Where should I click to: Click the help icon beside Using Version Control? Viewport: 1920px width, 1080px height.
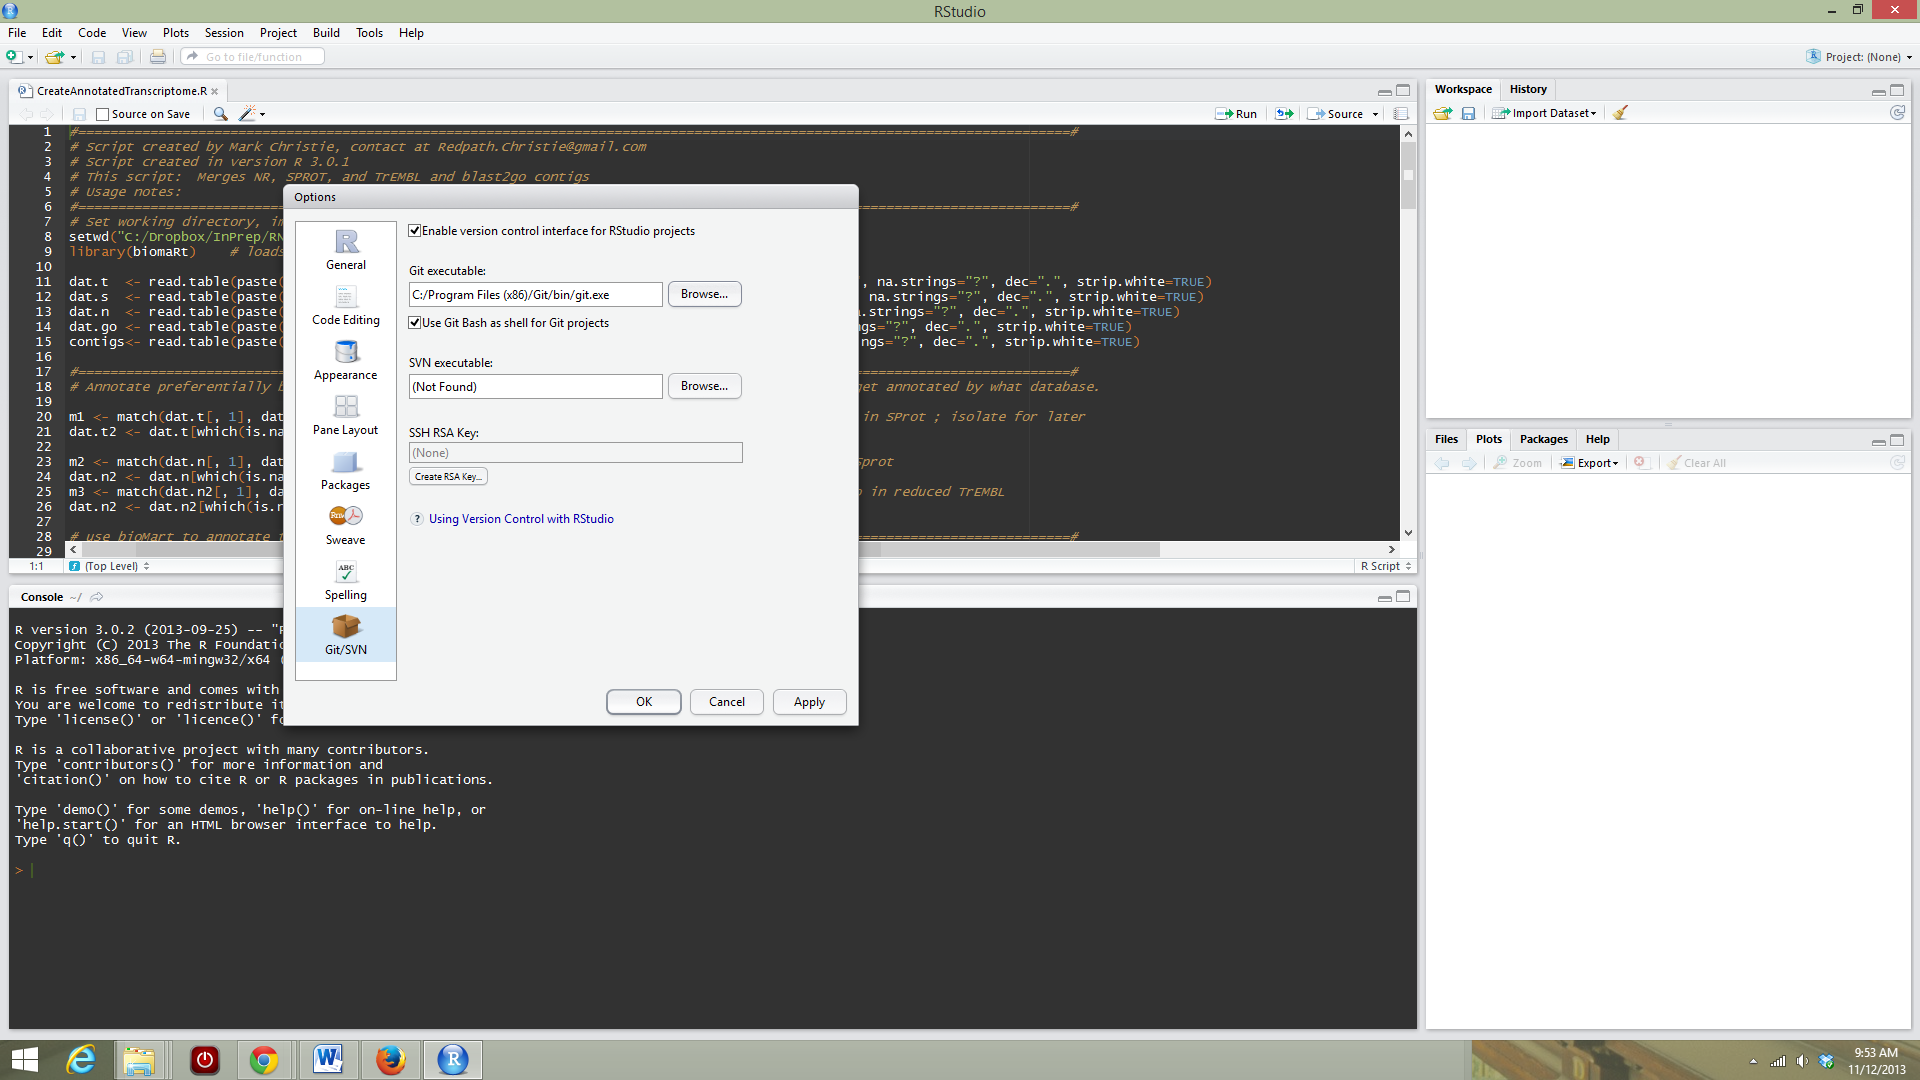point(417,519)
